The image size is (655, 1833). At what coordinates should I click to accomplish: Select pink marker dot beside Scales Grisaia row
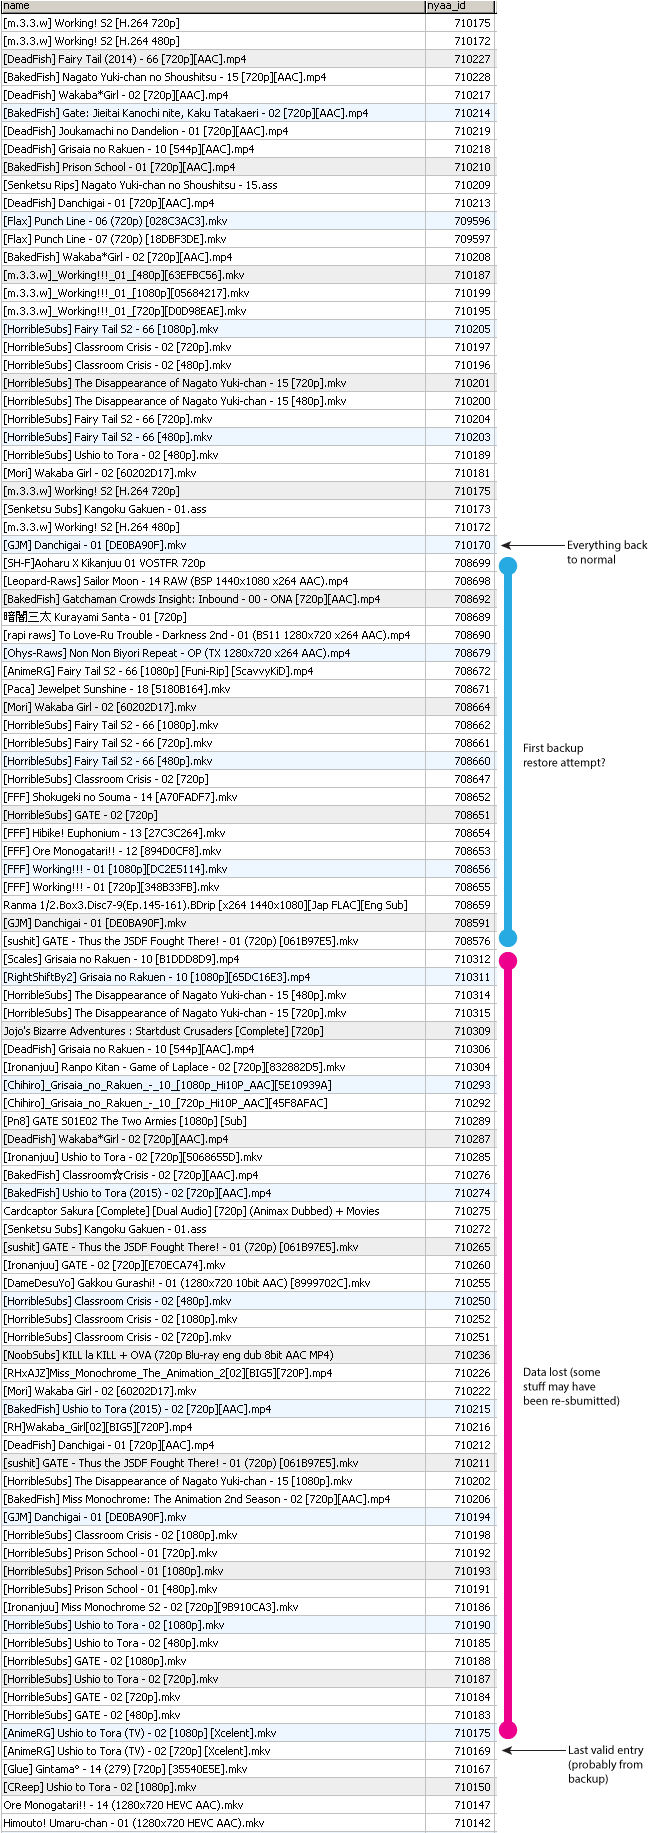(x=508, y=961)
